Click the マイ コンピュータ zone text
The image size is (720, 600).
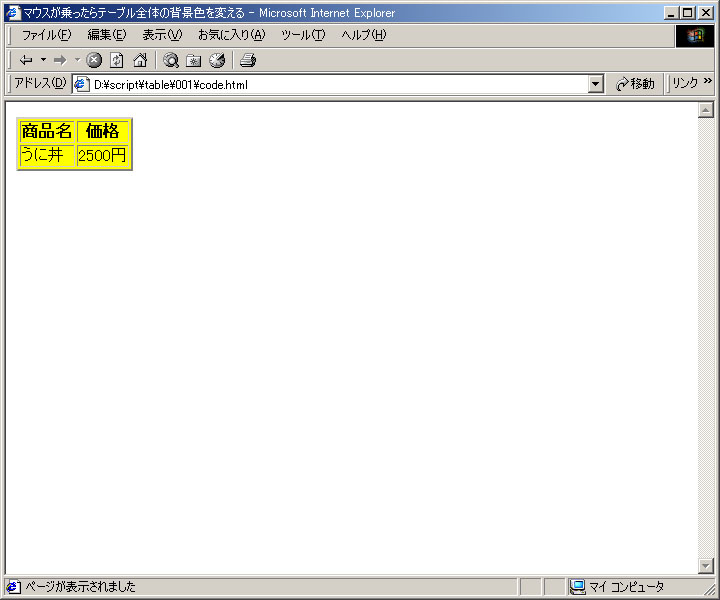pyautogui.click(x=626, y=587)
